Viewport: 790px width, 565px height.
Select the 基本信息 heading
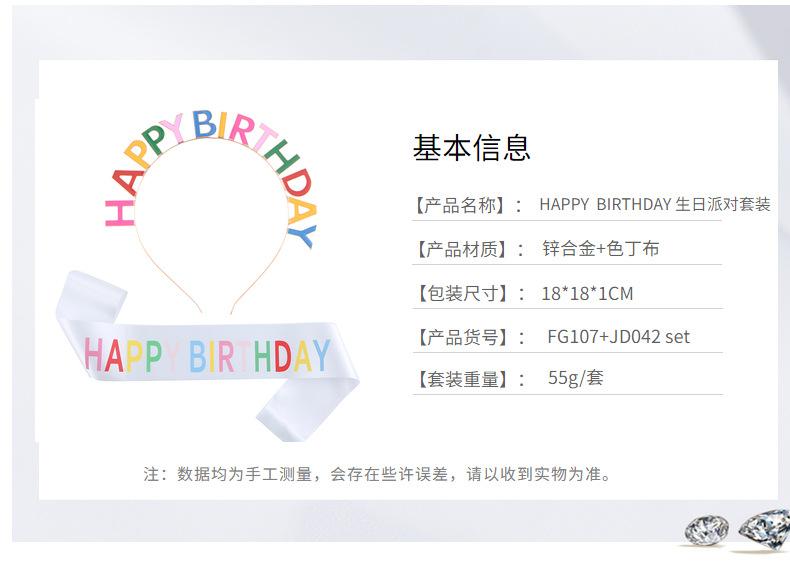click(471, 148)
